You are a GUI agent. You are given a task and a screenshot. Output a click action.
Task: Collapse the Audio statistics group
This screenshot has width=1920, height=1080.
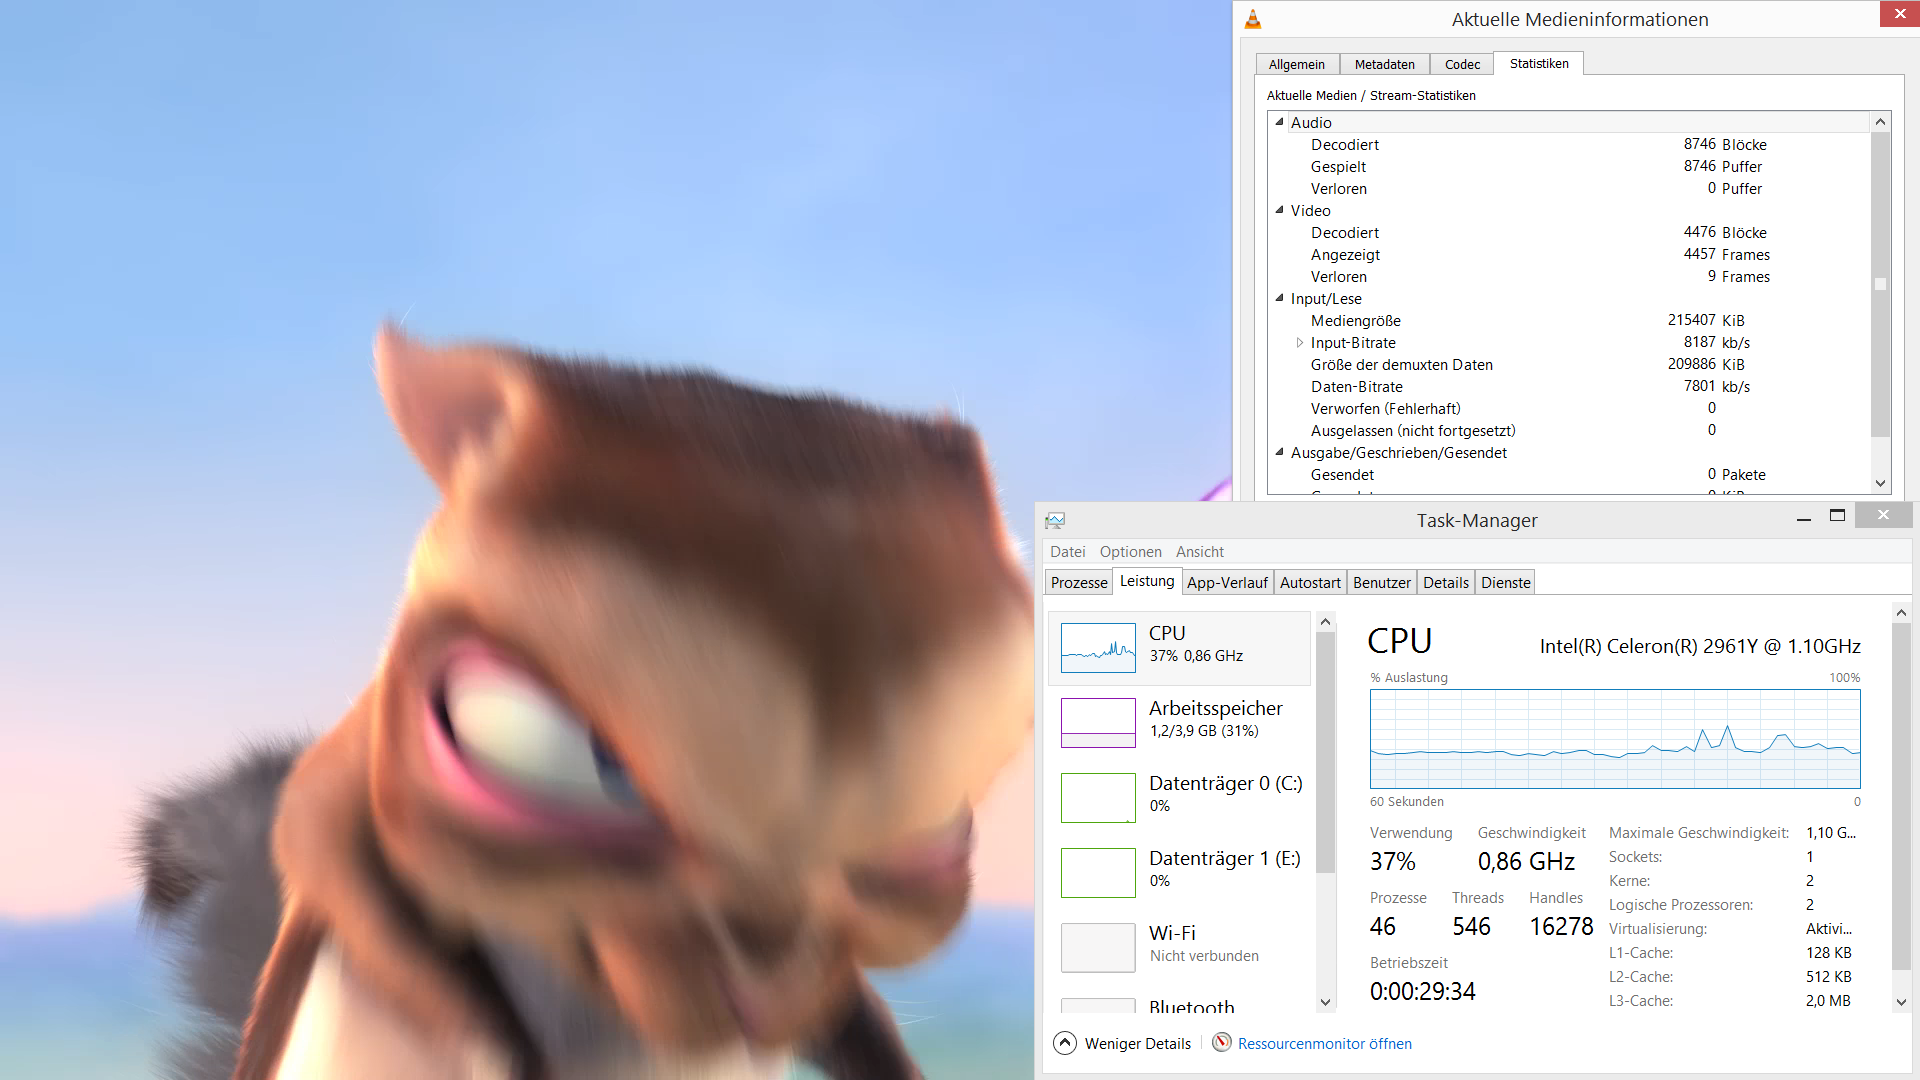1279,122
